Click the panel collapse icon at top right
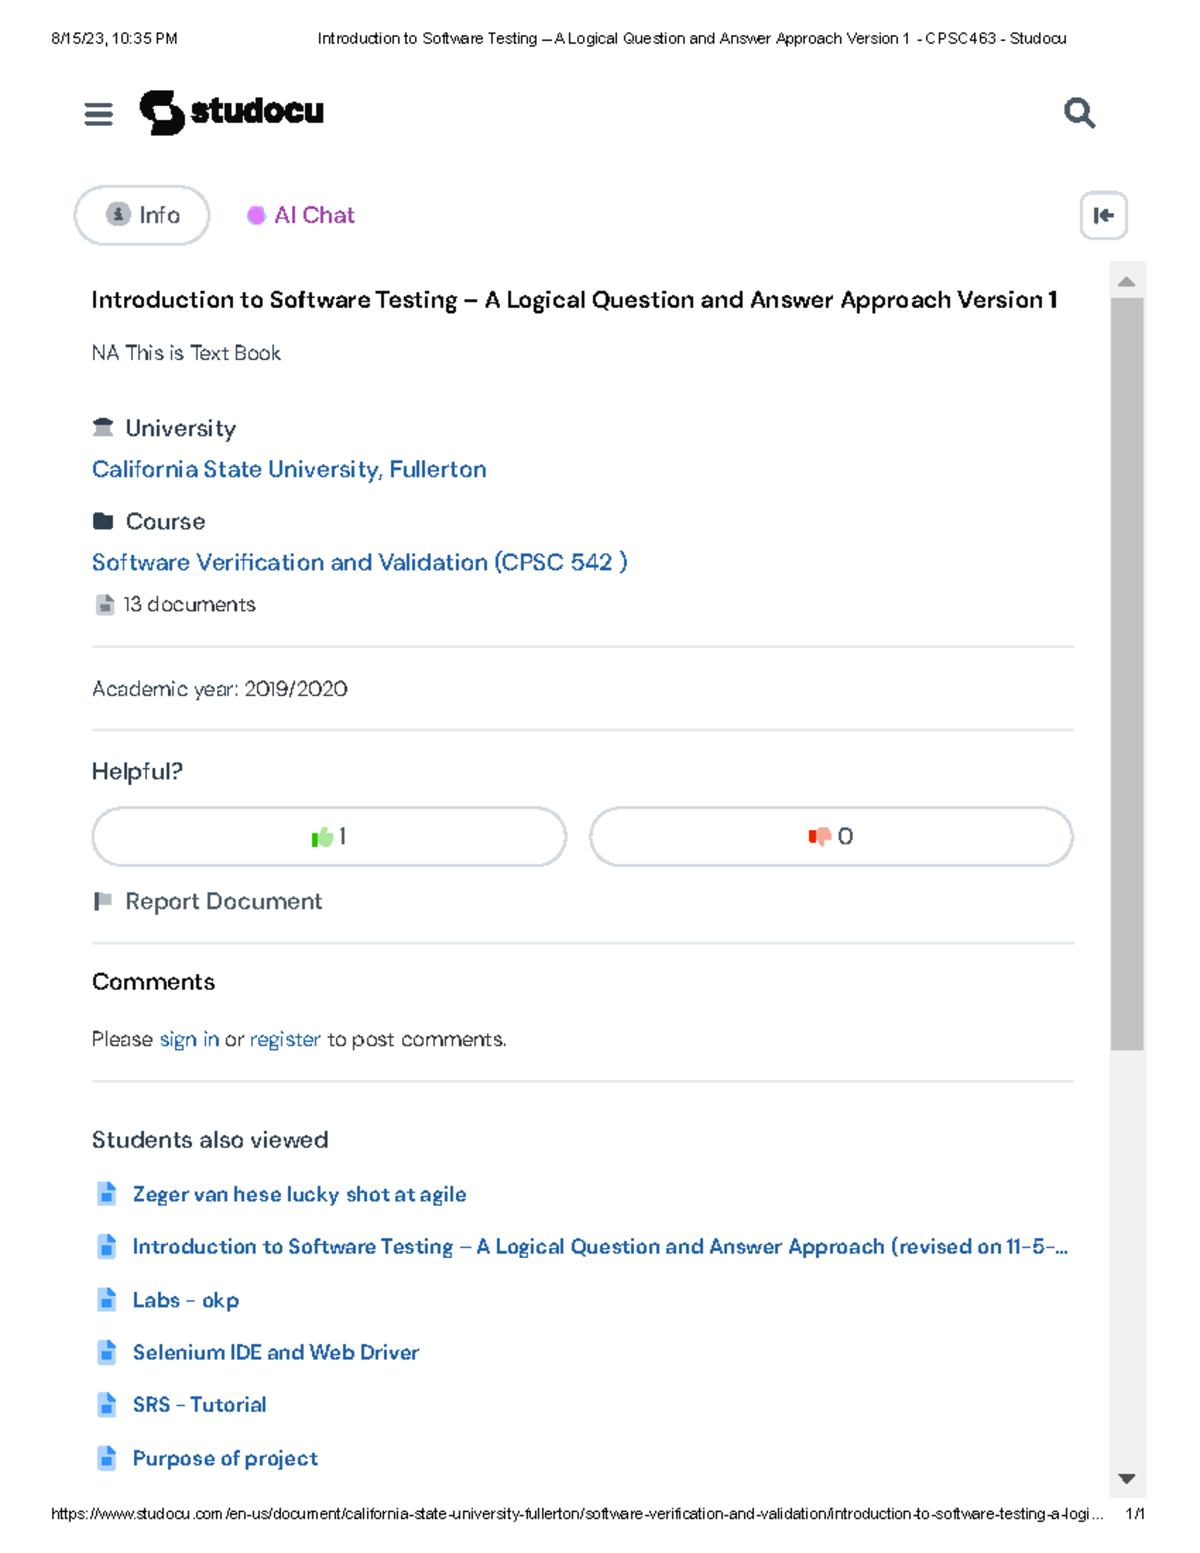 [1104, 217]
